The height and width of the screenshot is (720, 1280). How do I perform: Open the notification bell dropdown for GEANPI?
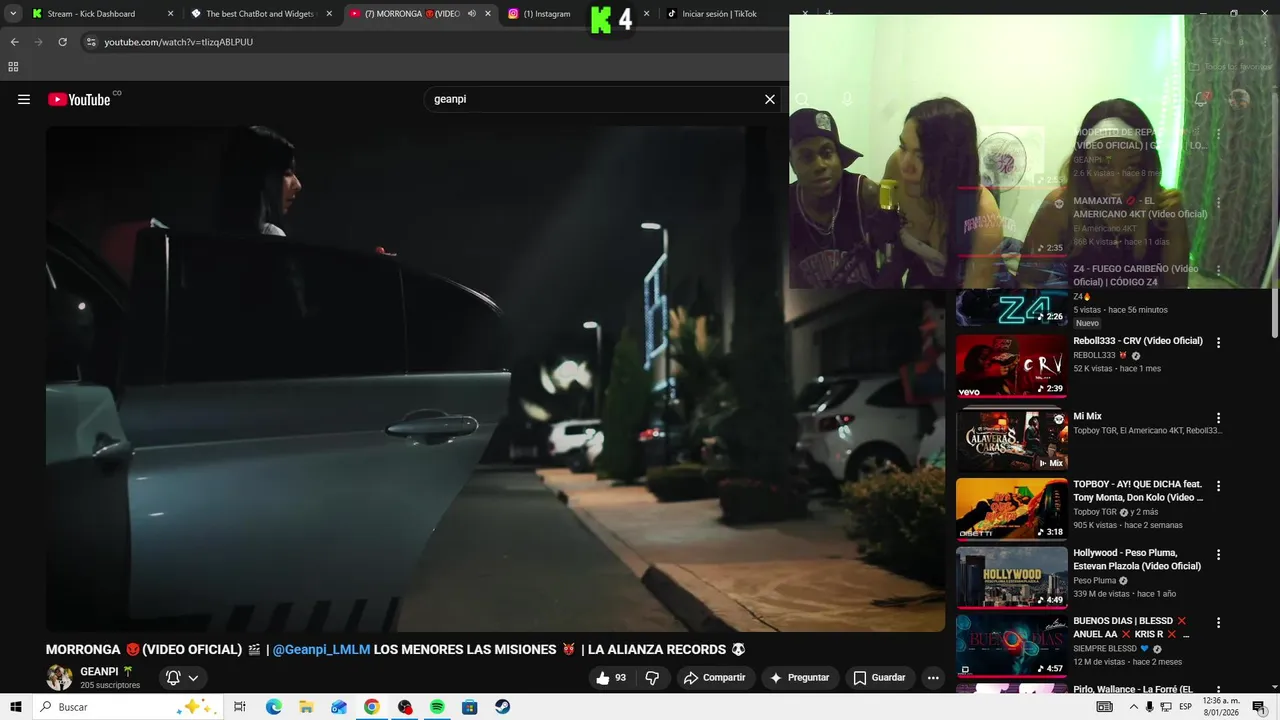point(182,677)
